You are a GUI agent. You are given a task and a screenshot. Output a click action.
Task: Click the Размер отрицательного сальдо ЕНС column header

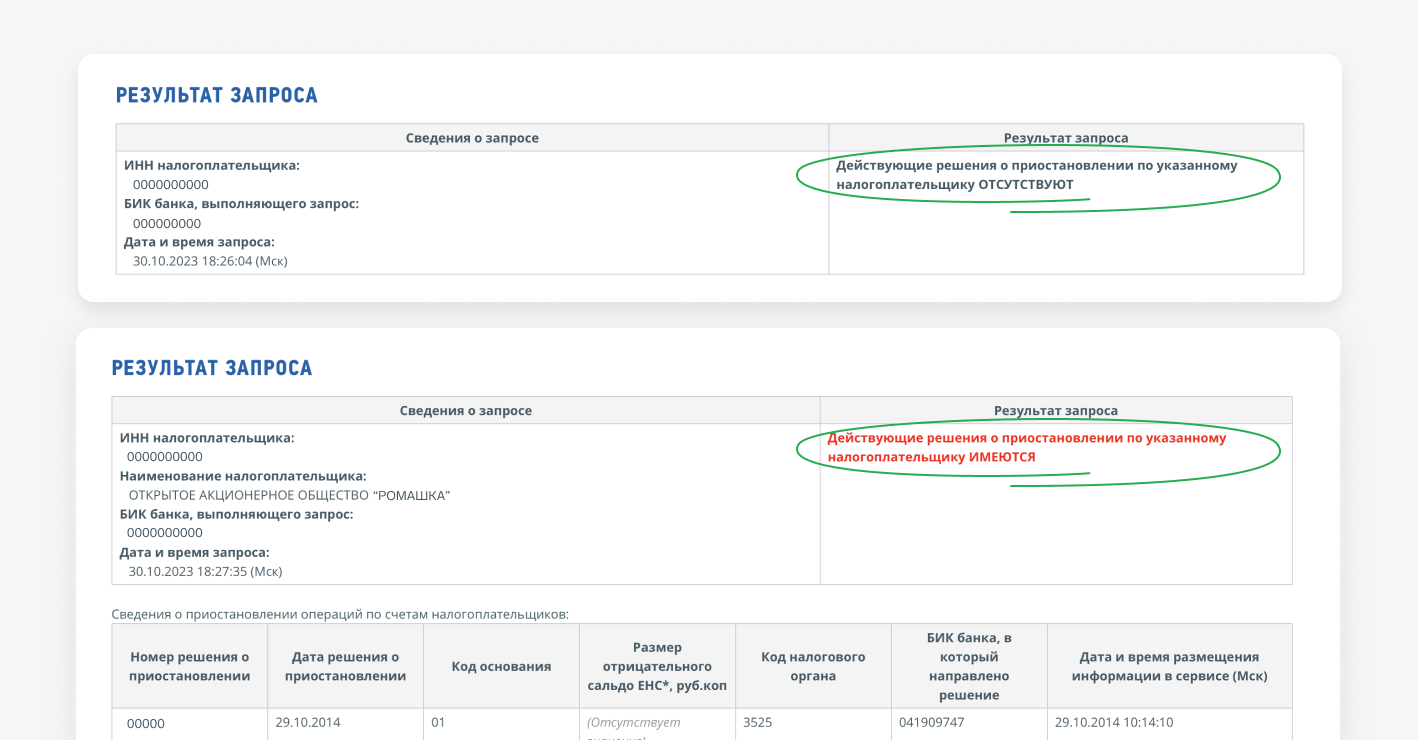[x=657, y=666]
